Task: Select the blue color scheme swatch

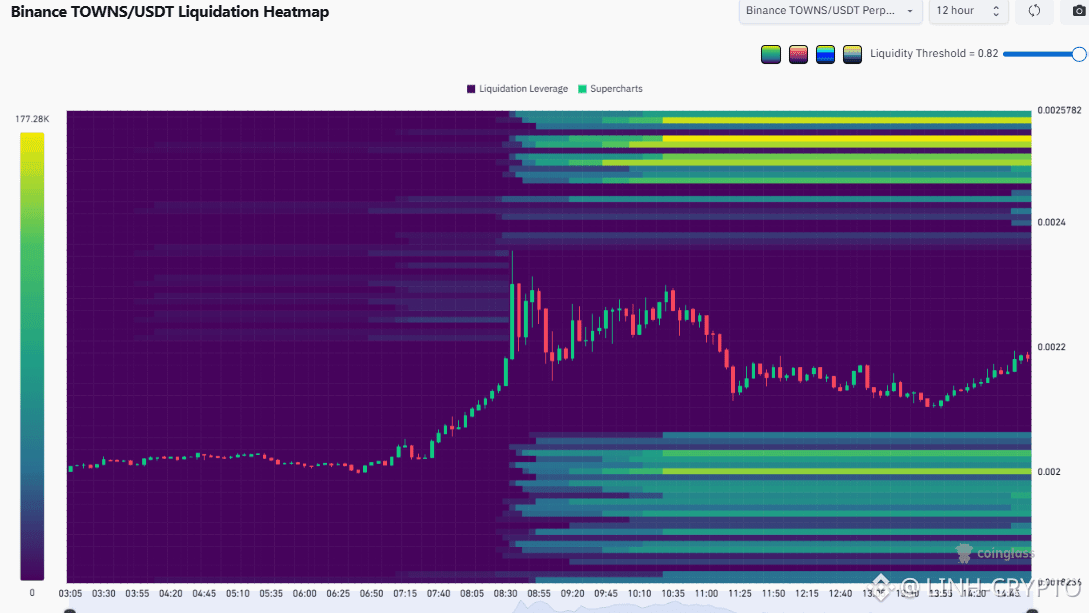Action: pyautogui.click(x=825, y=54)
